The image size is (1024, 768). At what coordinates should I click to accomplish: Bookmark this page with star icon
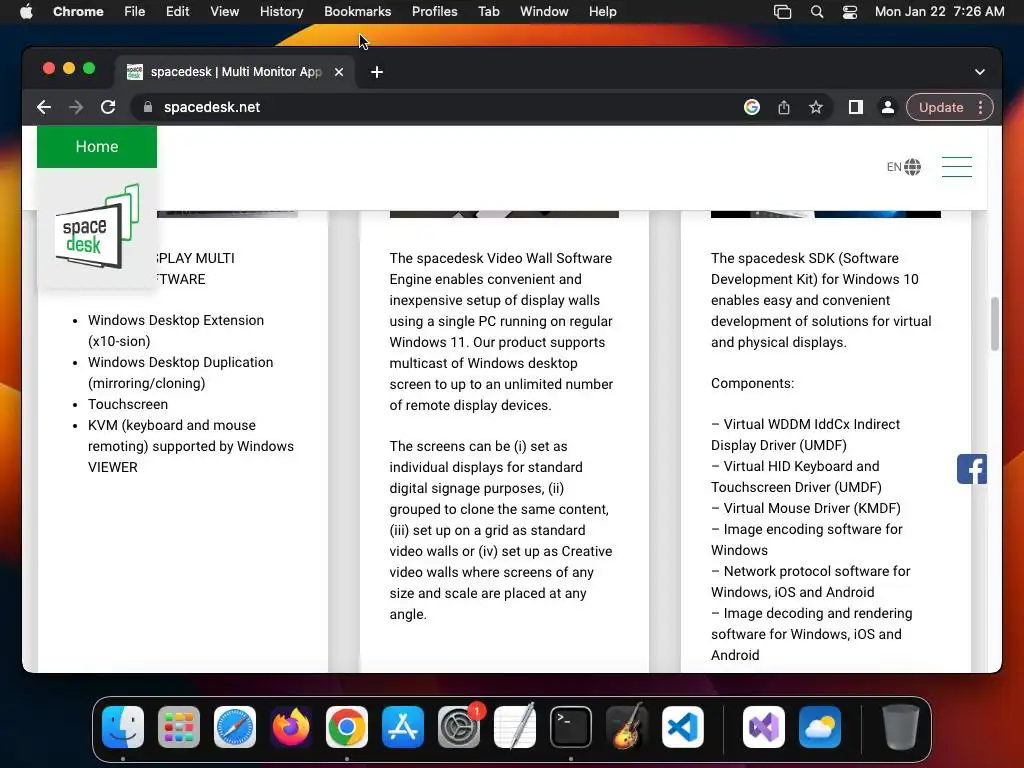pos(816,107)
